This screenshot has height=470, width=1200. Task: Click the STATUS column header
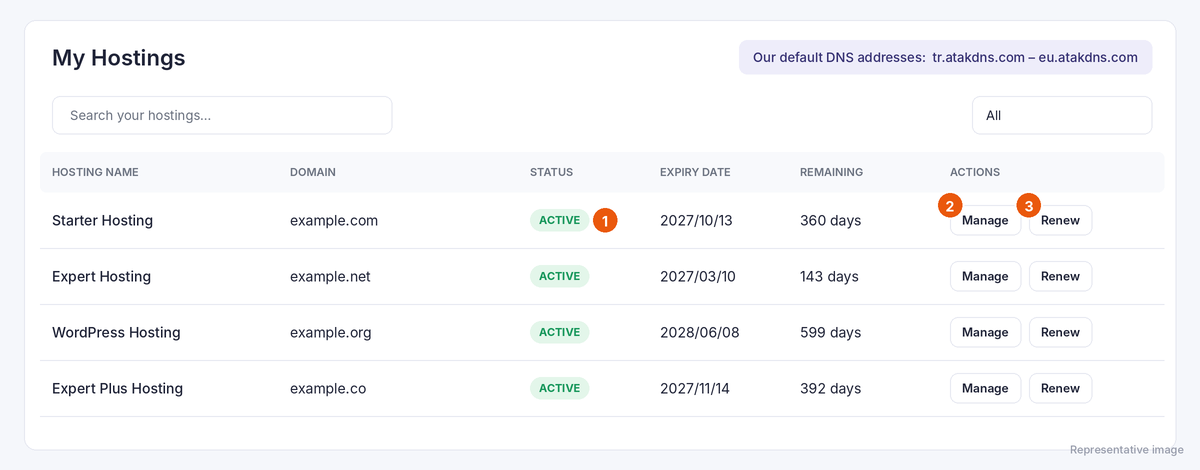pos(551,172)
